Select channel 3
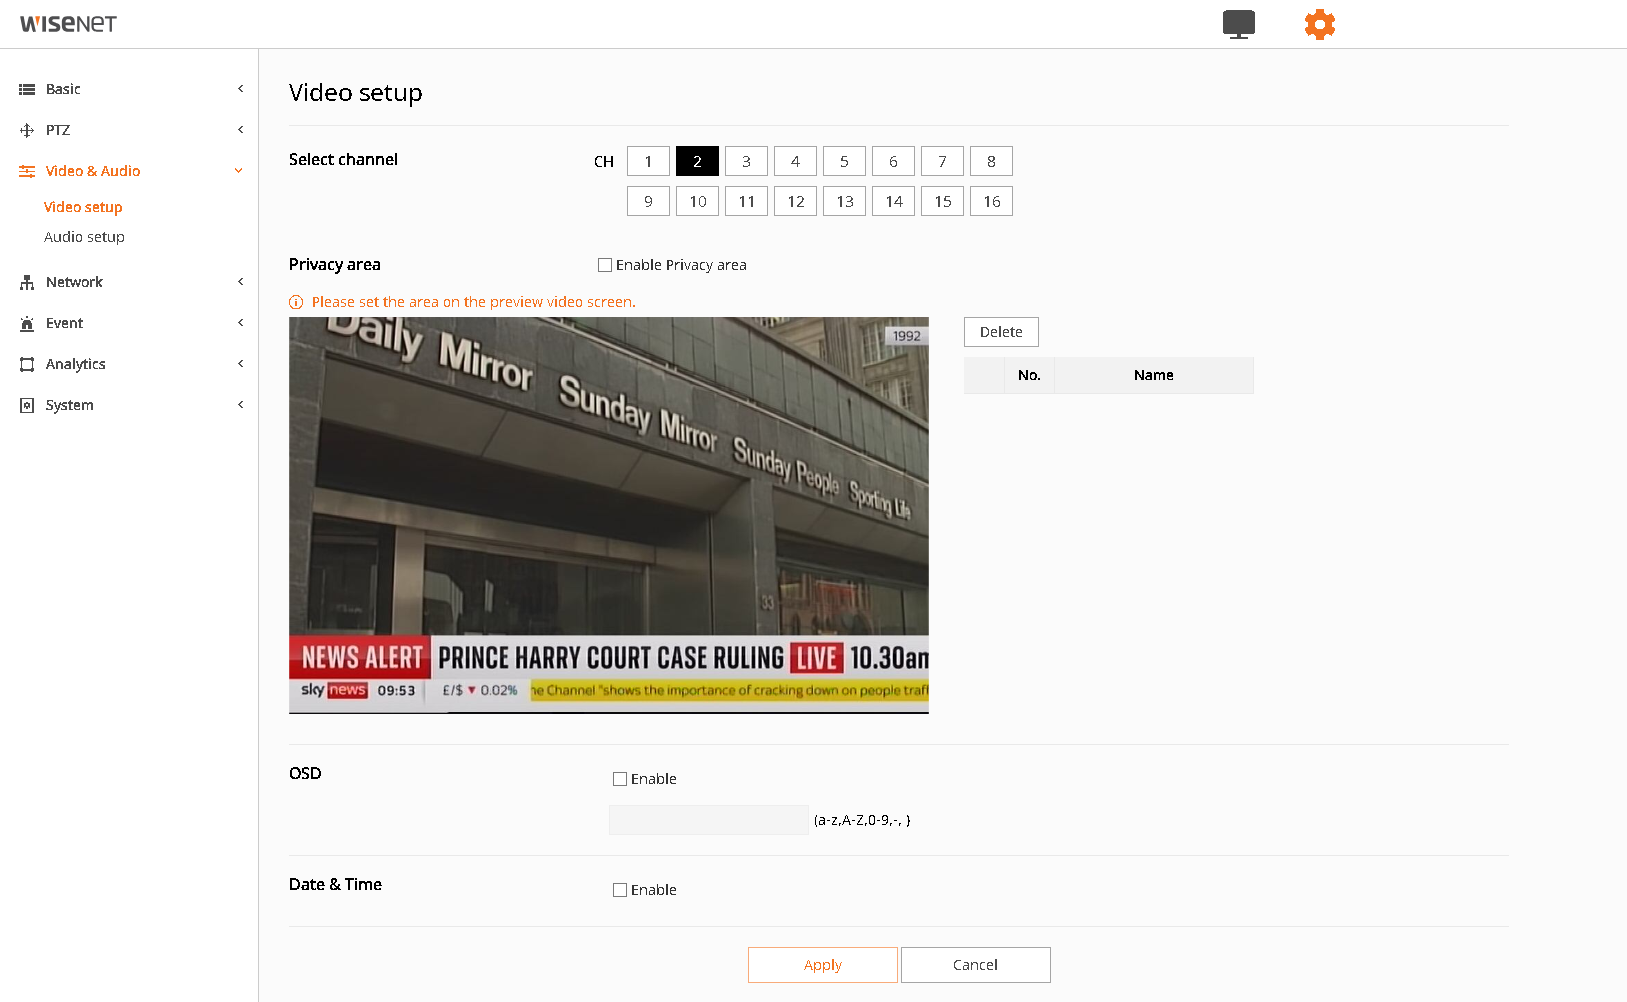This screenshot has height=1002, width=1627. tap(746, 161)
